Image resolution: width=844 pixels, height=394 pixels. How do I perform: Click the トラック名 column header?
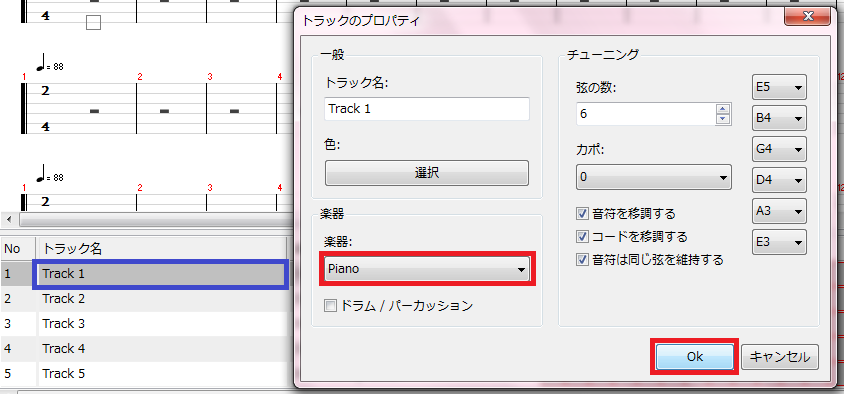162,248
